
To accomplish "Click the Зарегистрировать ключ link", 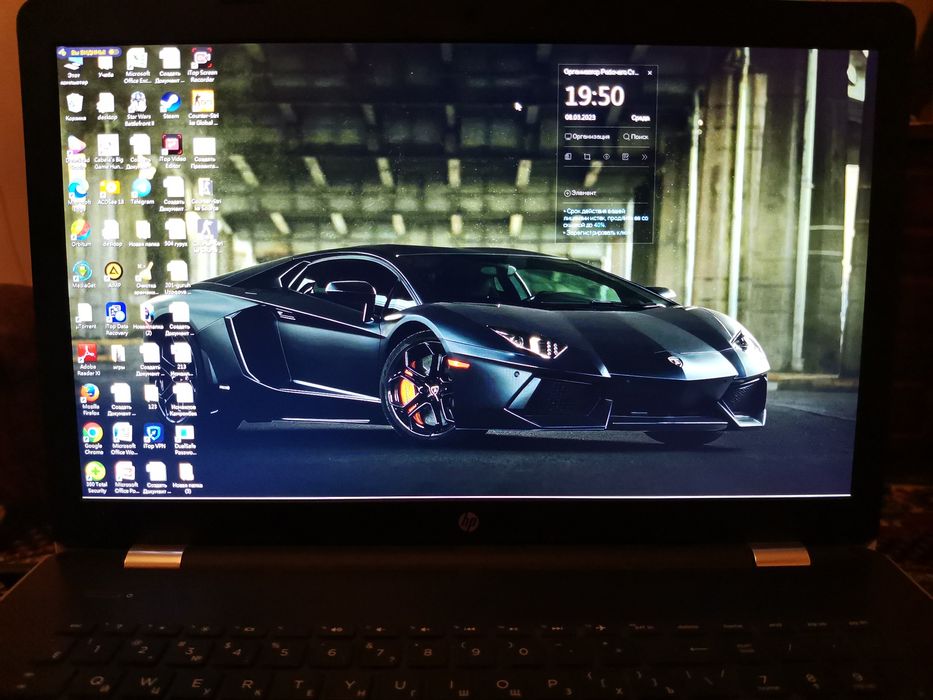I will [597, 233].
